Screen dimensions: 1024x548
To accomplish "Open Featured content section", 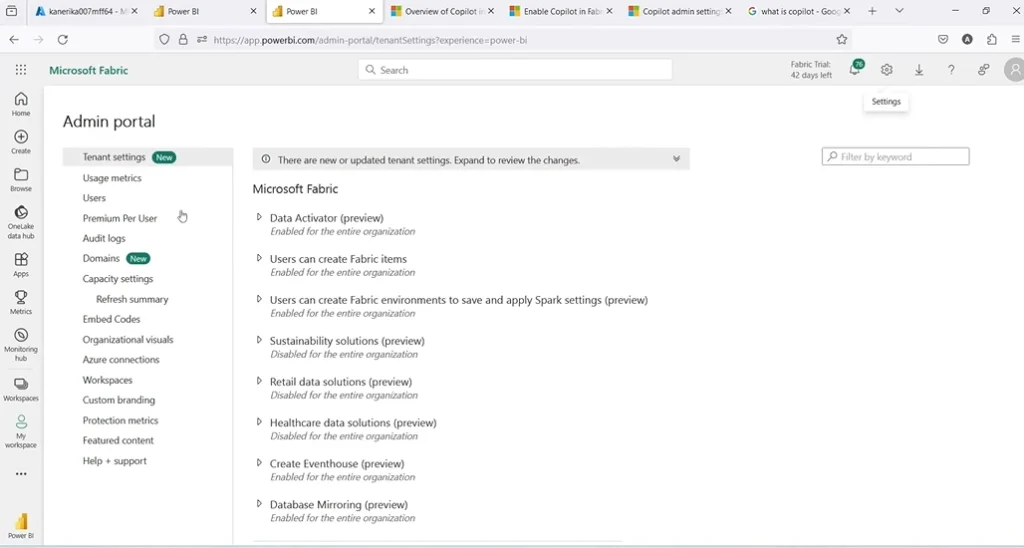I will coord(118,441).
